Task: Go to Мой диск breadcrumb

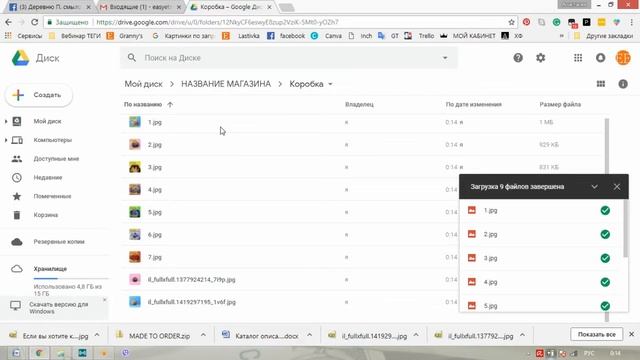Action: [x=143, y=84]
